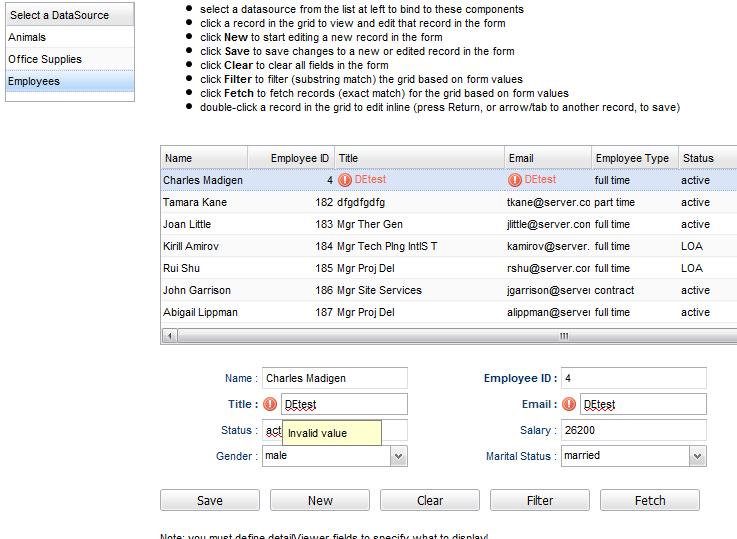Select Animals in the DataSource list
This screenshot has height=539, width=737.
[68, 37]
